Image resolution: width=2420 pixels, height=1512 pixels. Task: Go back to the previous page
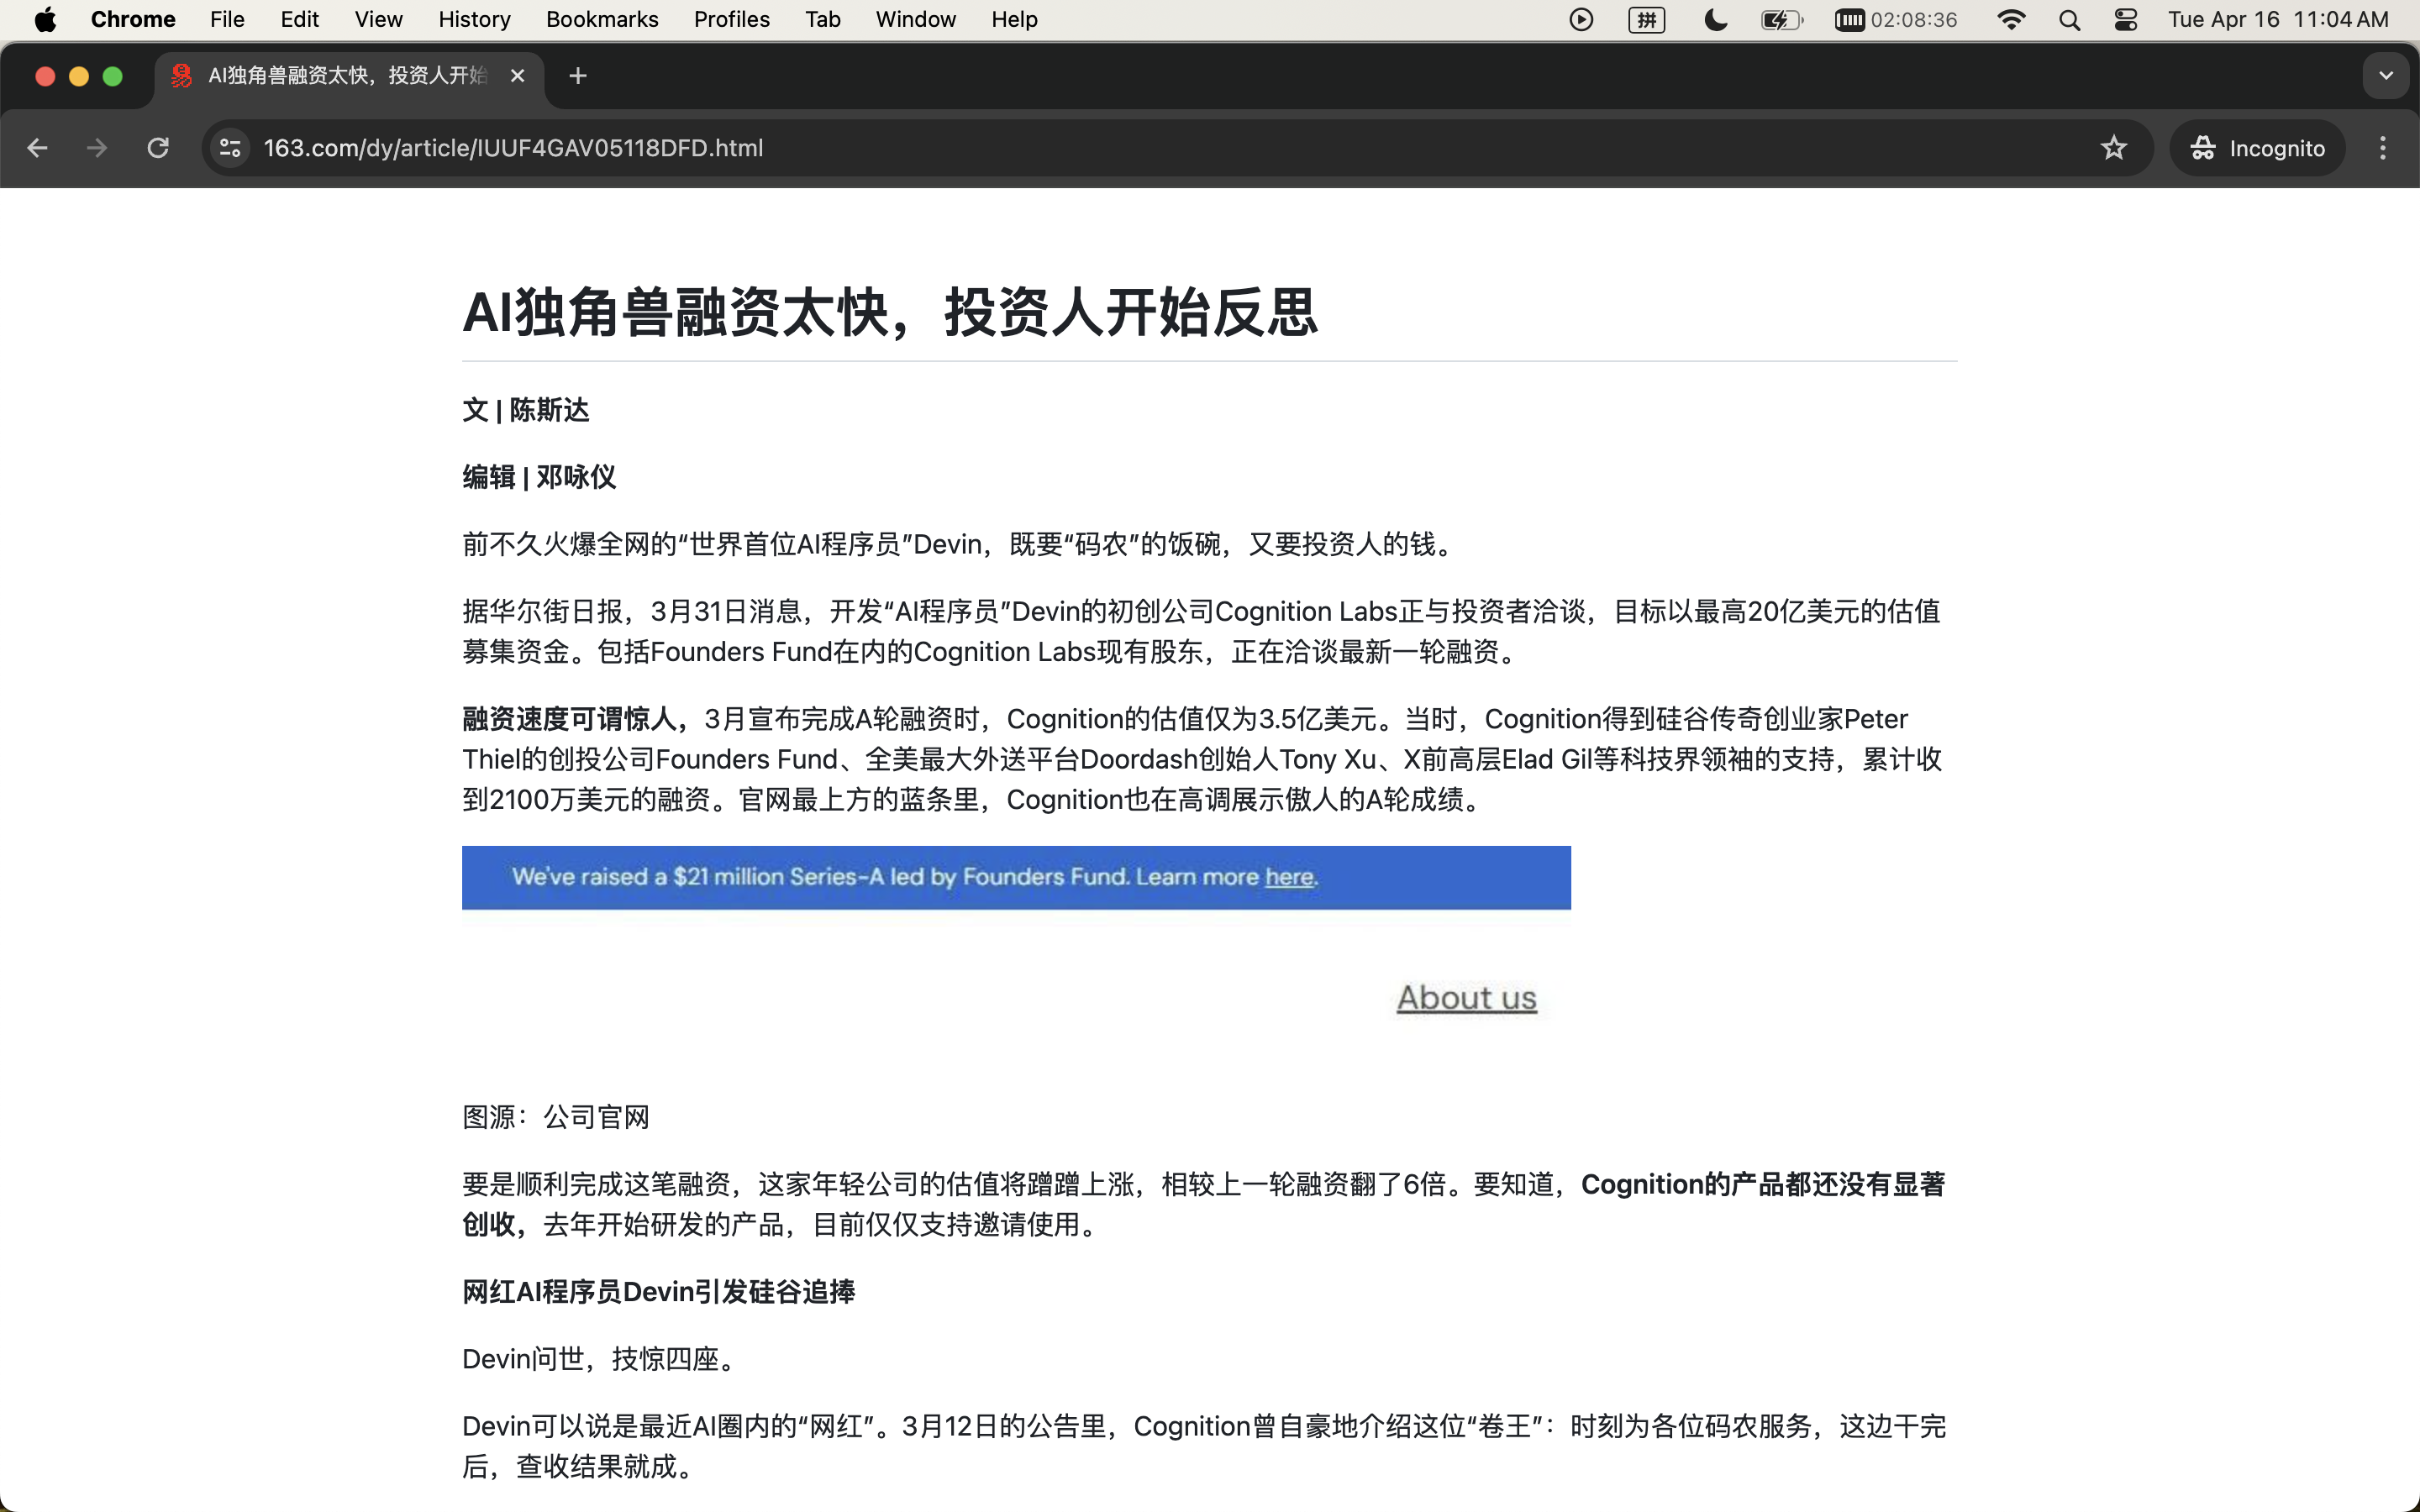click(38, 148)
